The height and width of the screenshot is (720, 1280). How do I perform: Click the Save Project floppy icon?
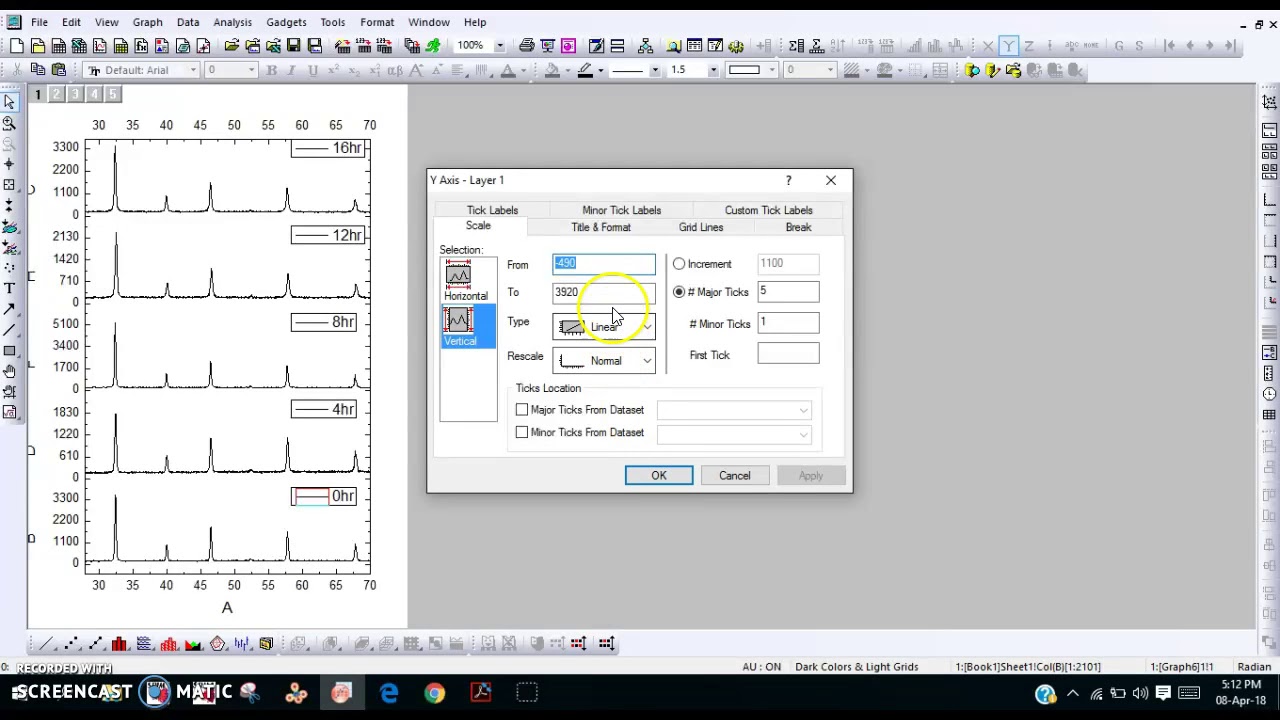pyautogui.click(x=293, y=45)
